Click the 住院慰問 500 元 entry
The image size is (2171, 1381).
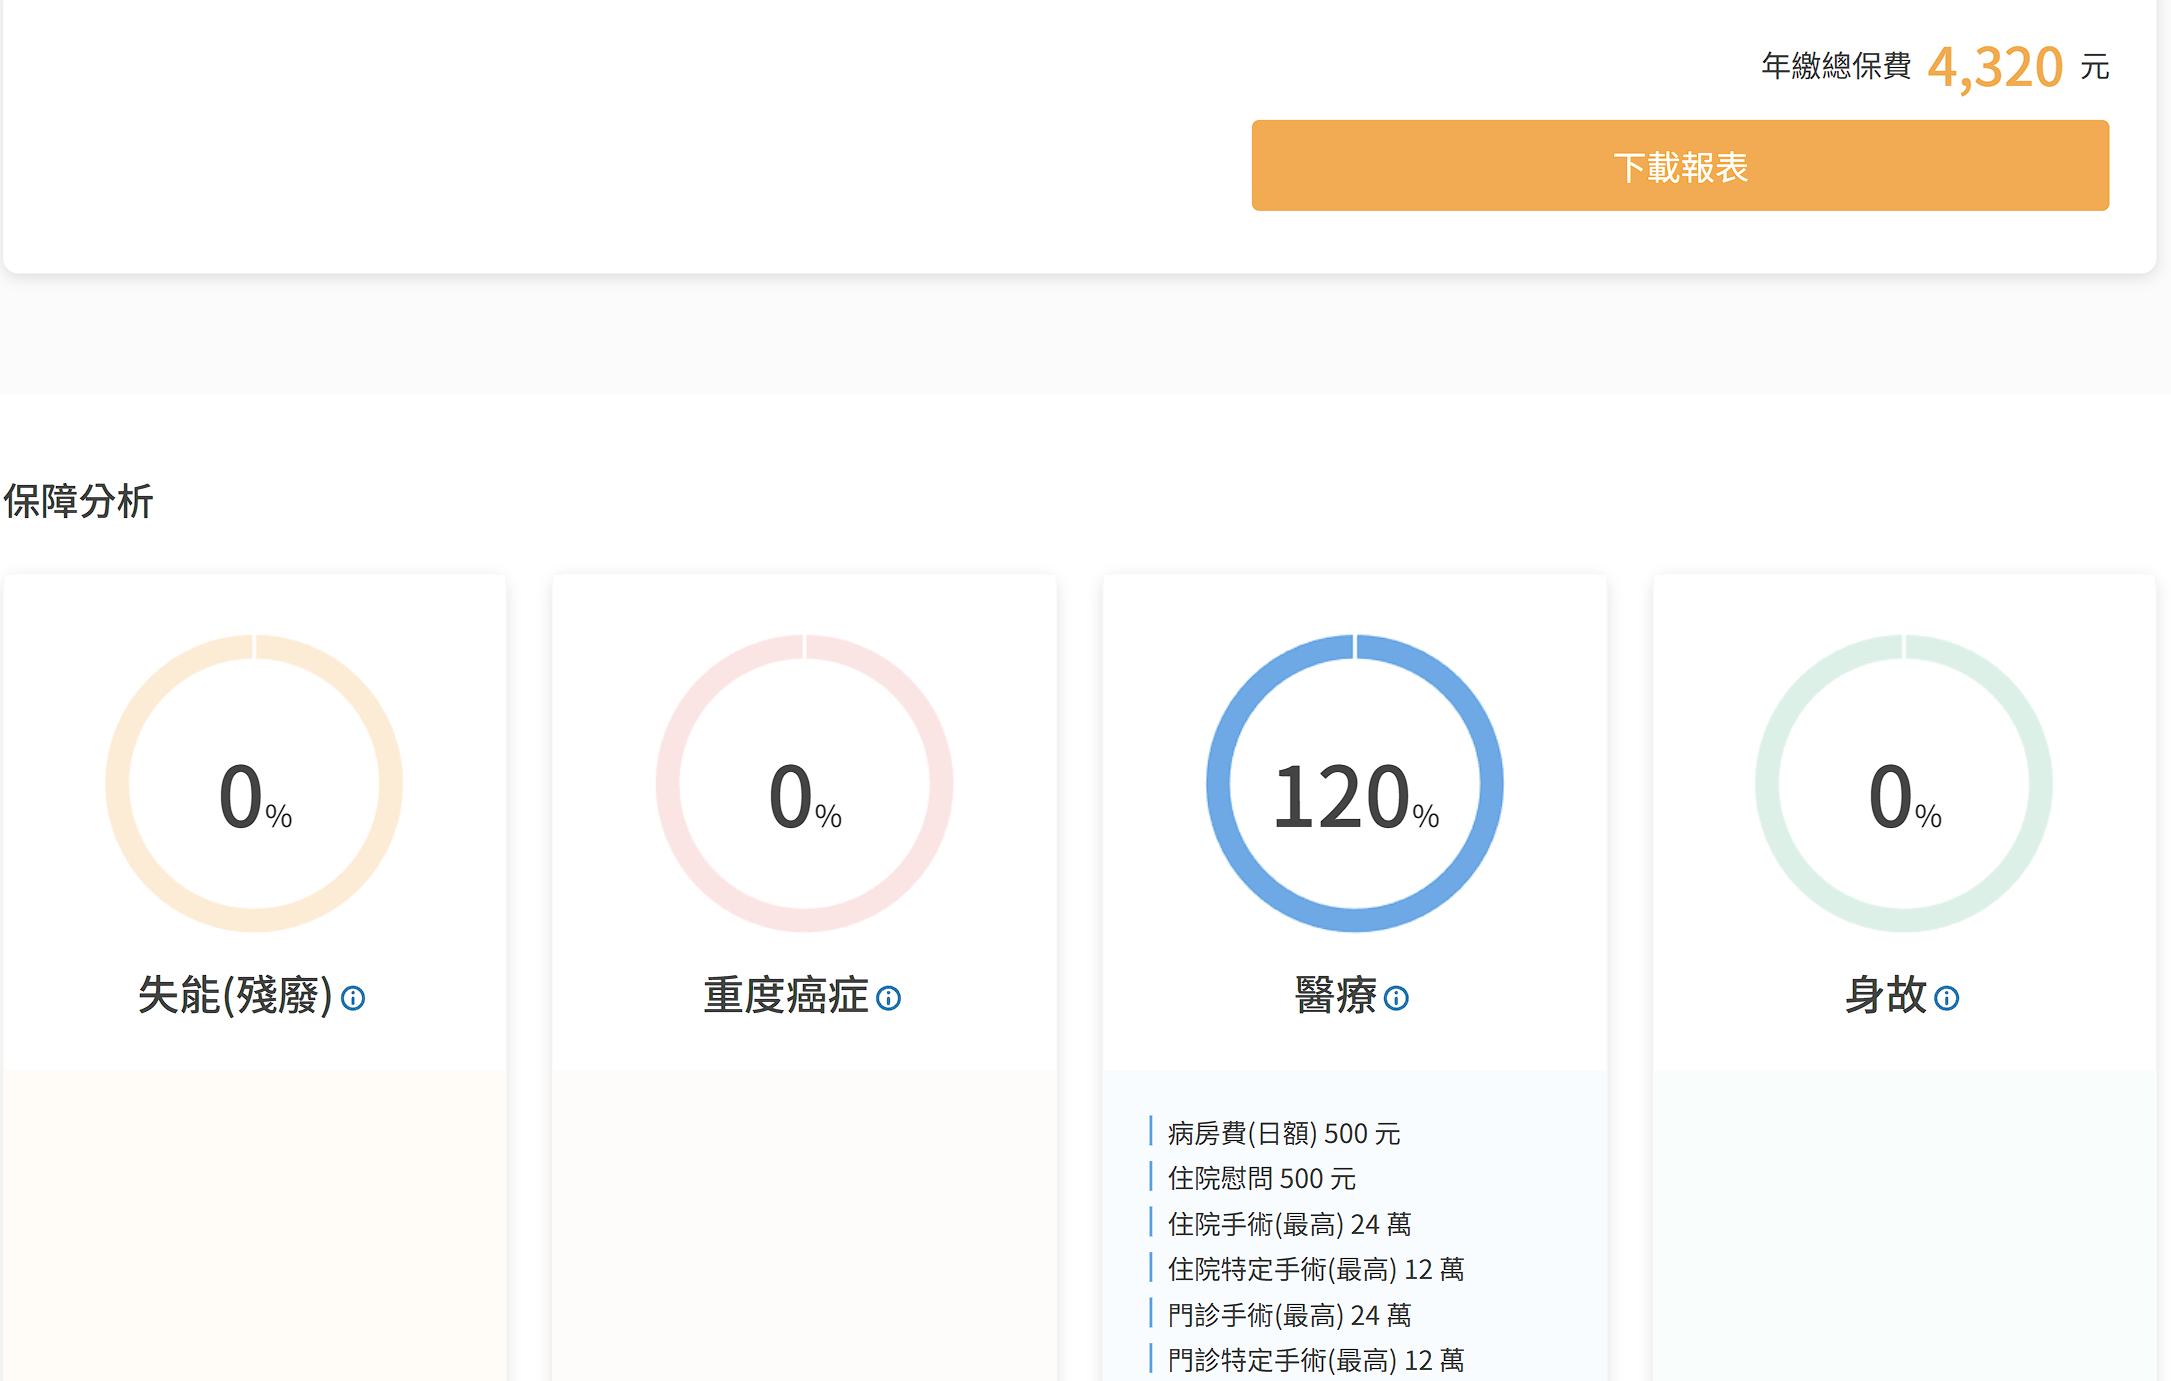tap(1261, 1179)
